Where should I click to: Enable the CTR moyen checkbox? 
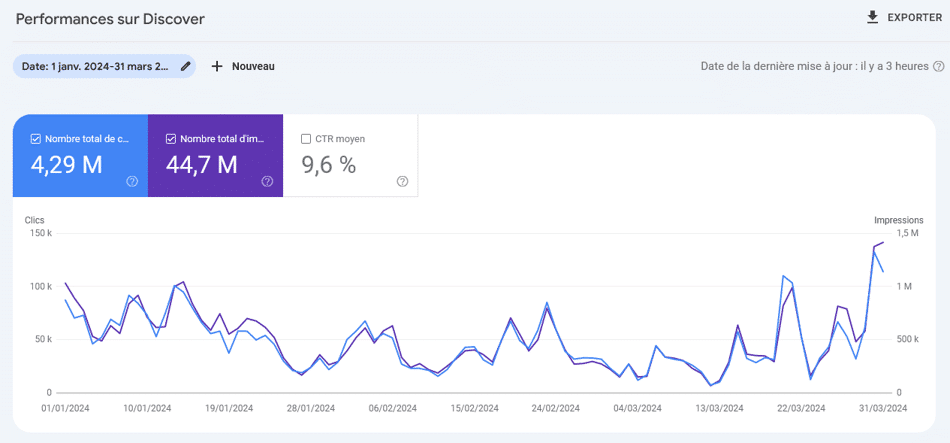306,139
